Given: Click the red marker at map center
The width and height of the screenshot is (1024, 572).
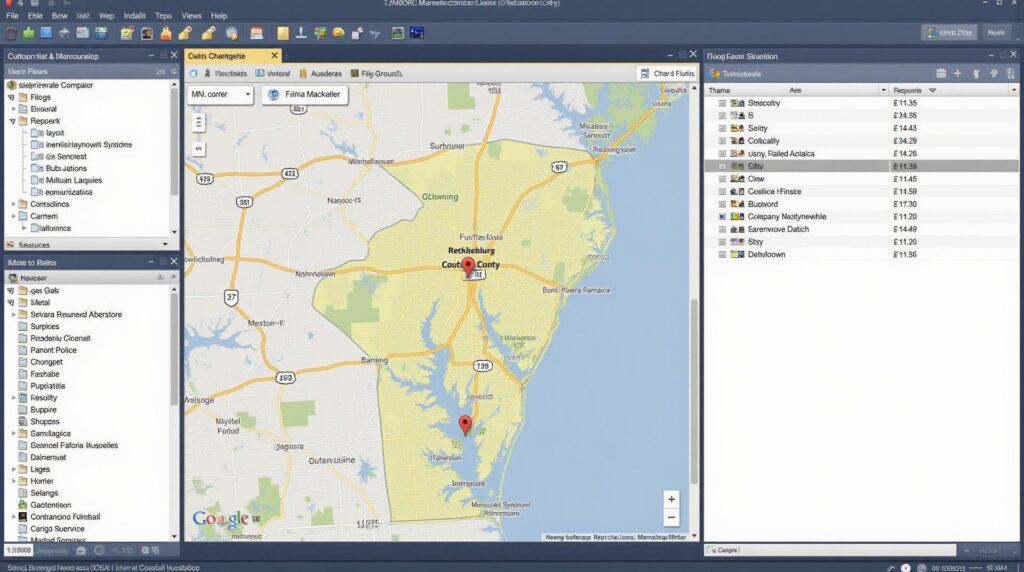Looking at the screenshot, I should (468, 266).
